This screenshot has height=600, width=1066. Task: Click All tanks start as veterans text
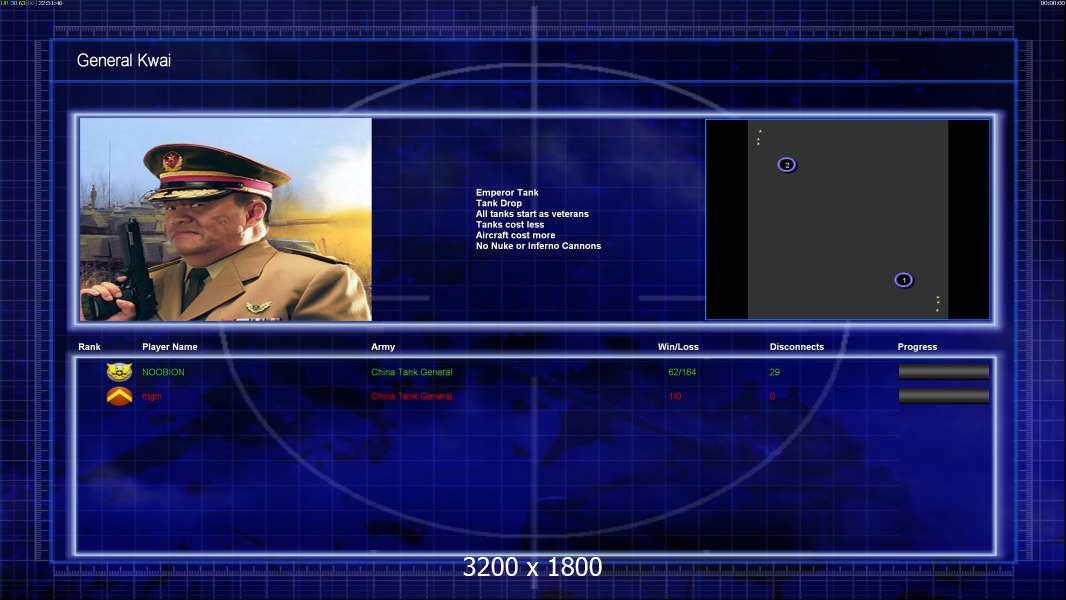click(532, 214)
